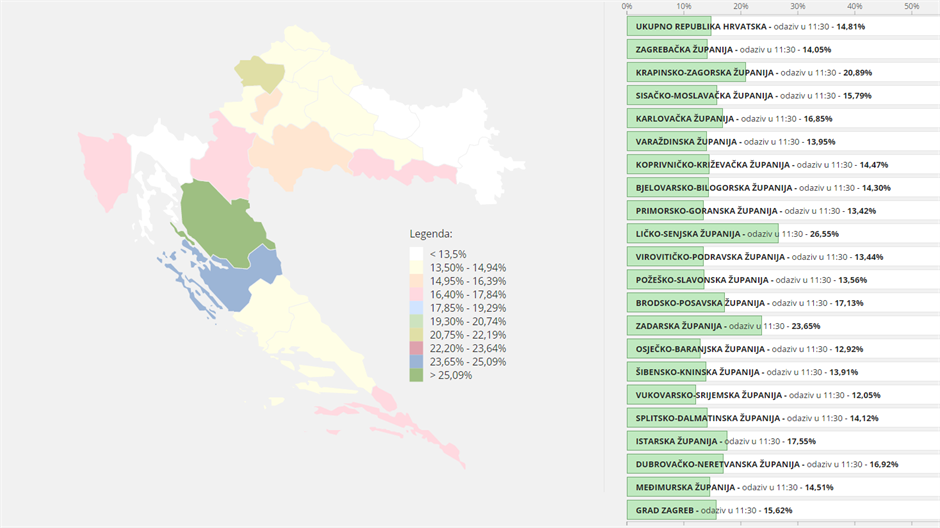Select olive Krapinsko-zagorska region on map
The image size is (940, 528).
(x=258, y=75)
